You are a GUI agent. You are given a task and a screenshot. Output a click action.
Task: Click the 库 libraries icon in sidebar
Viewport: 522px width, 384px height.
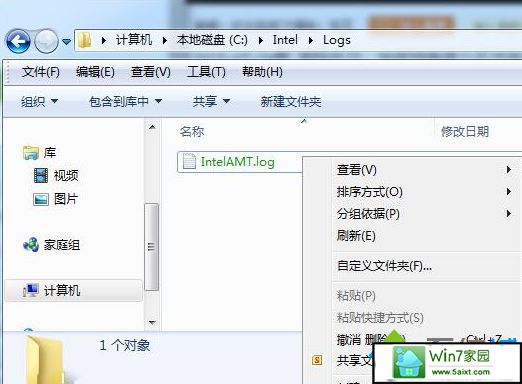pos(31,153)
